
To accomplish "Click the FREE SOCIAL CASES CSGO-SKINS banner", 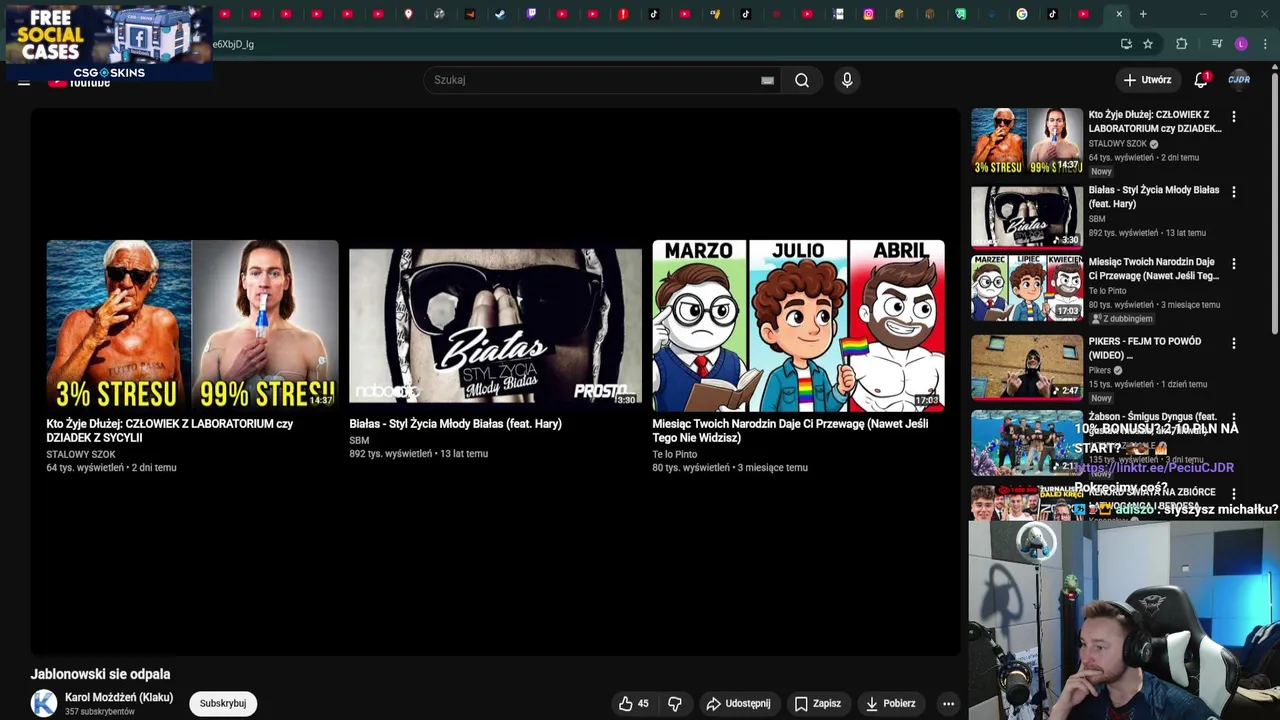I will point(108,42).
